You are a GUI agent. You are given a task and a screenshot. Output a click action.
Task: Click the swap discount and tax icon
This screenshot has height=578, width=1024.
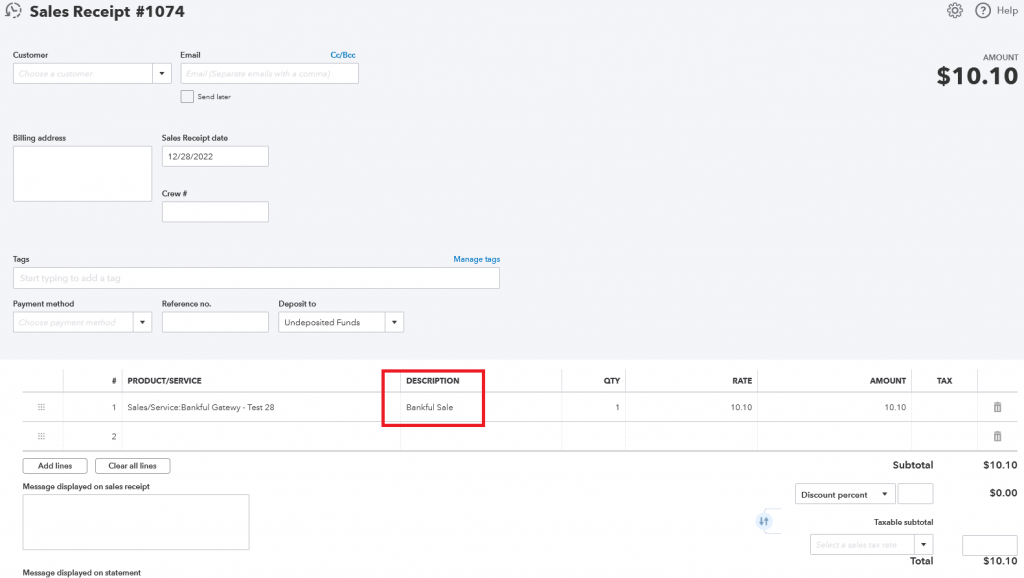pos(763,521)
